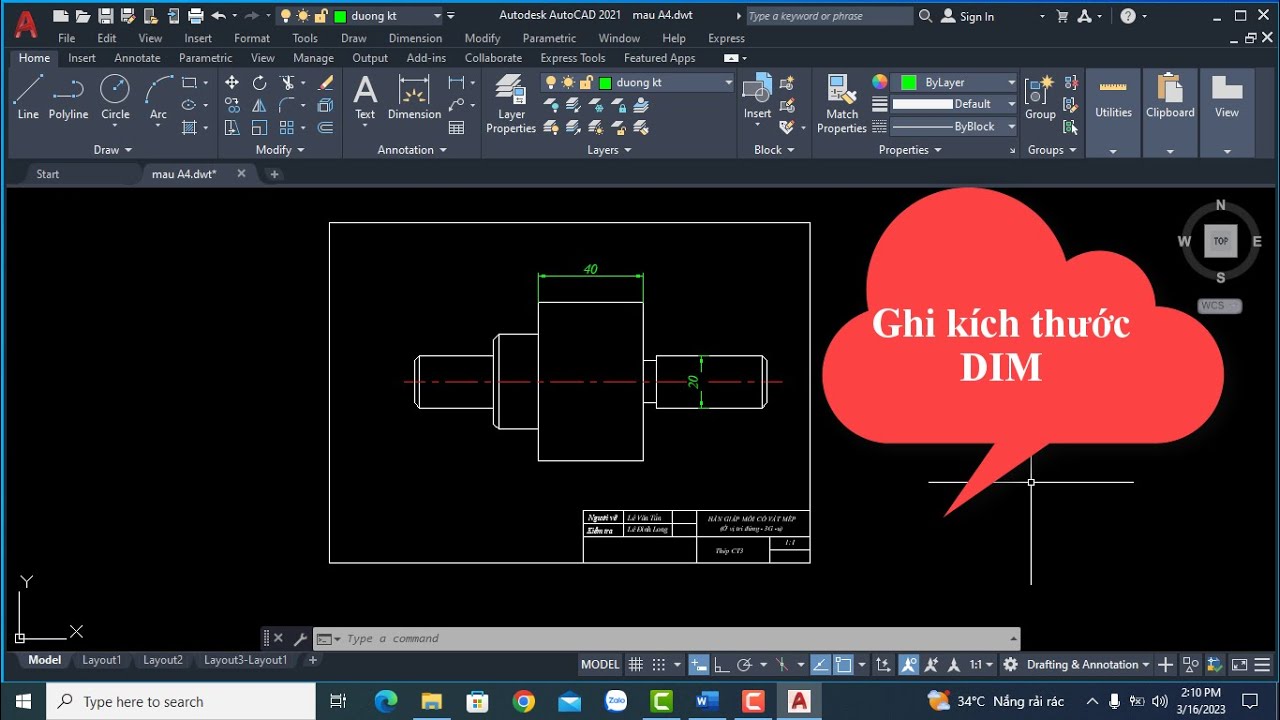Select the Mirror tool
This screenshot has height=720, width=1280.
click(x=259, y=105)
